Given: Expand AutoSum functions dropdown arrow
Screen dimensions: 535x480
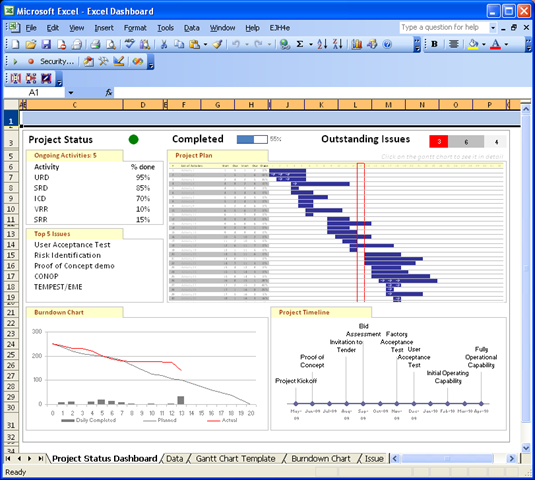Looking at the screenshot, I should 311,44.
